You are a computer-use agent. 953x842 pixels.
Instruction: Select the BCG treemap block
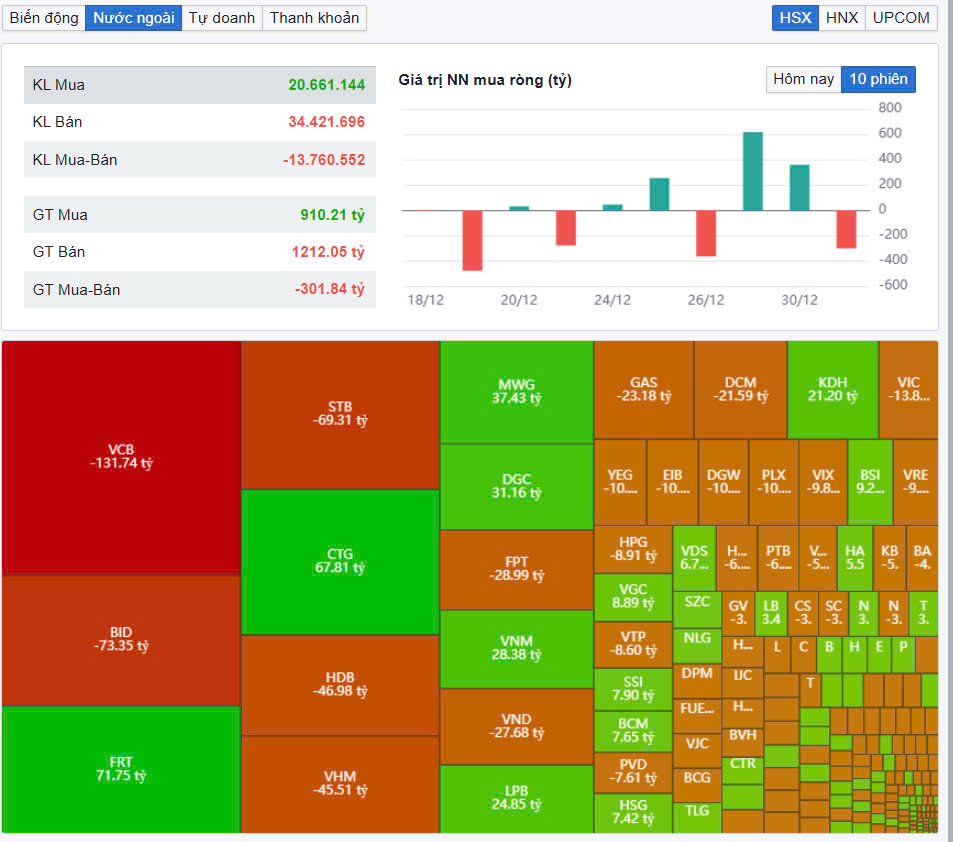(697, 785)
